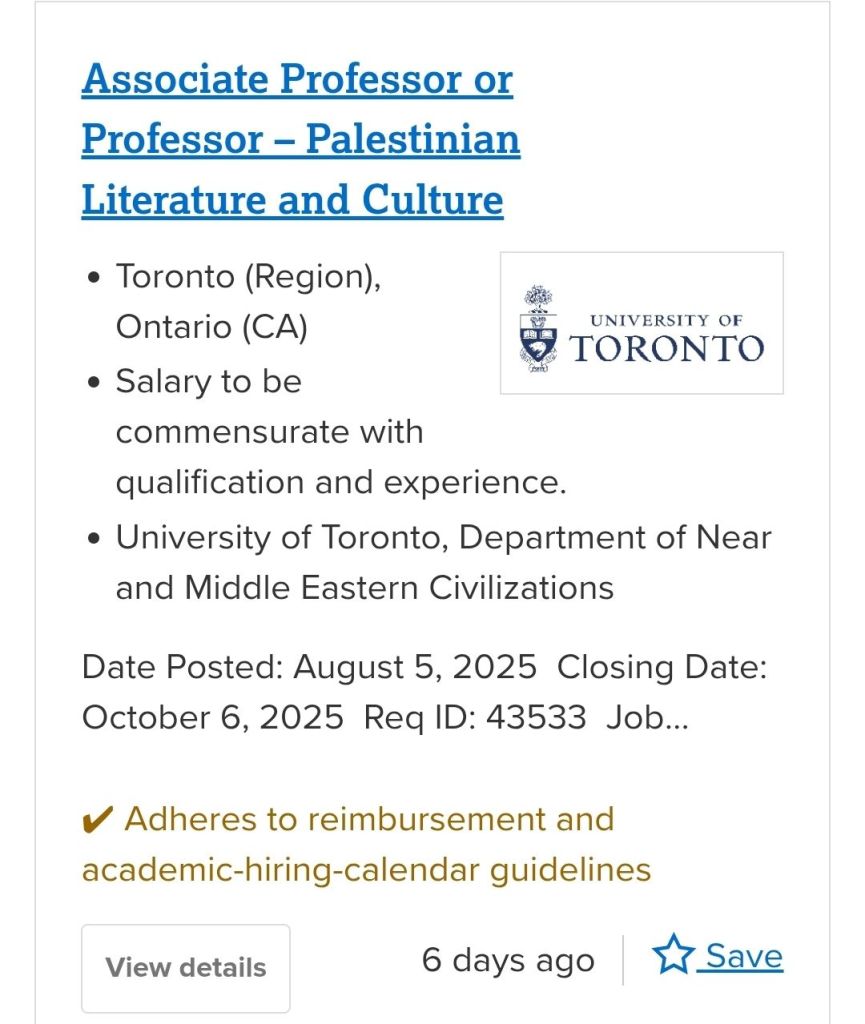The height and width of the screenshot is (1024, 865).
Task: Click the Req ID 43533 text
Action: click(x=474, y=717)
